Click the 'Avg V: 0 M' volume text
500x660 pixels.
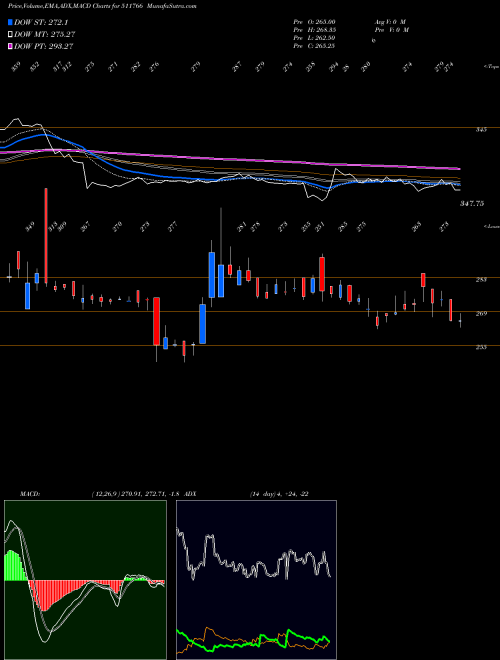point(390,22)
